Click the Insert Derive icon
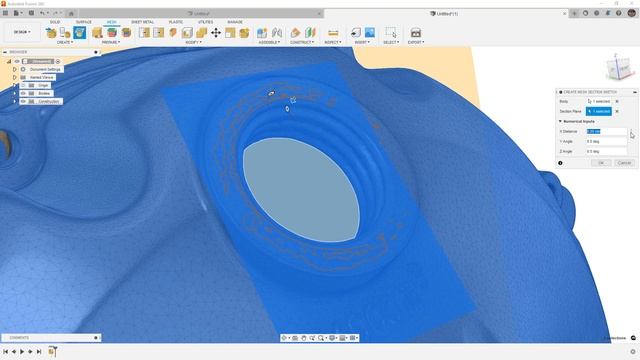 point(356,33)
